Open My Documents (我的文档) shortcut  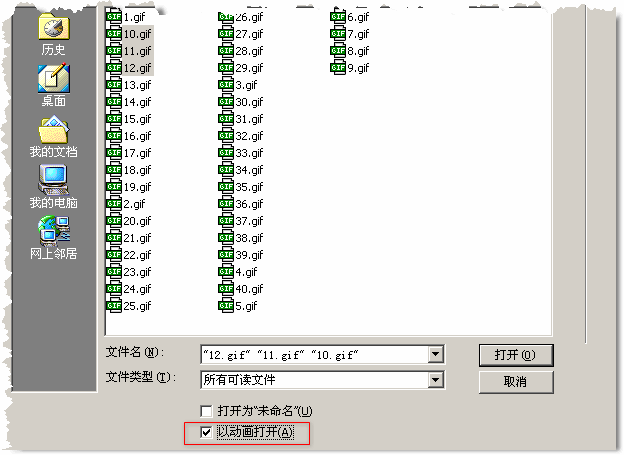(x=54, y=137)
